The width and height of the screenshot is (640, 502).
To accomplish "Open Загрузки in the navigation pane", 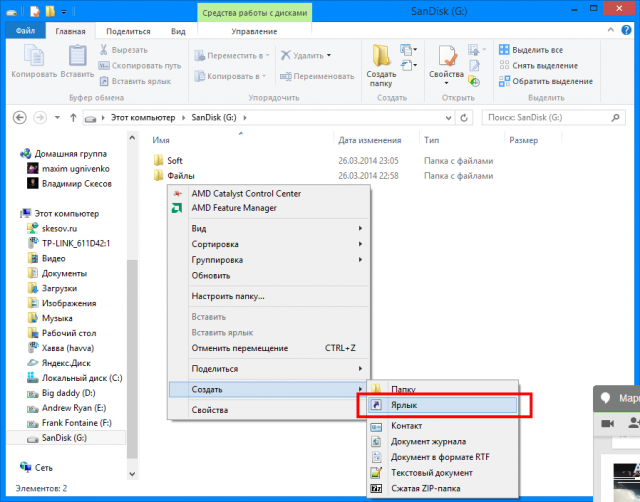I will (x=53, y=288).
